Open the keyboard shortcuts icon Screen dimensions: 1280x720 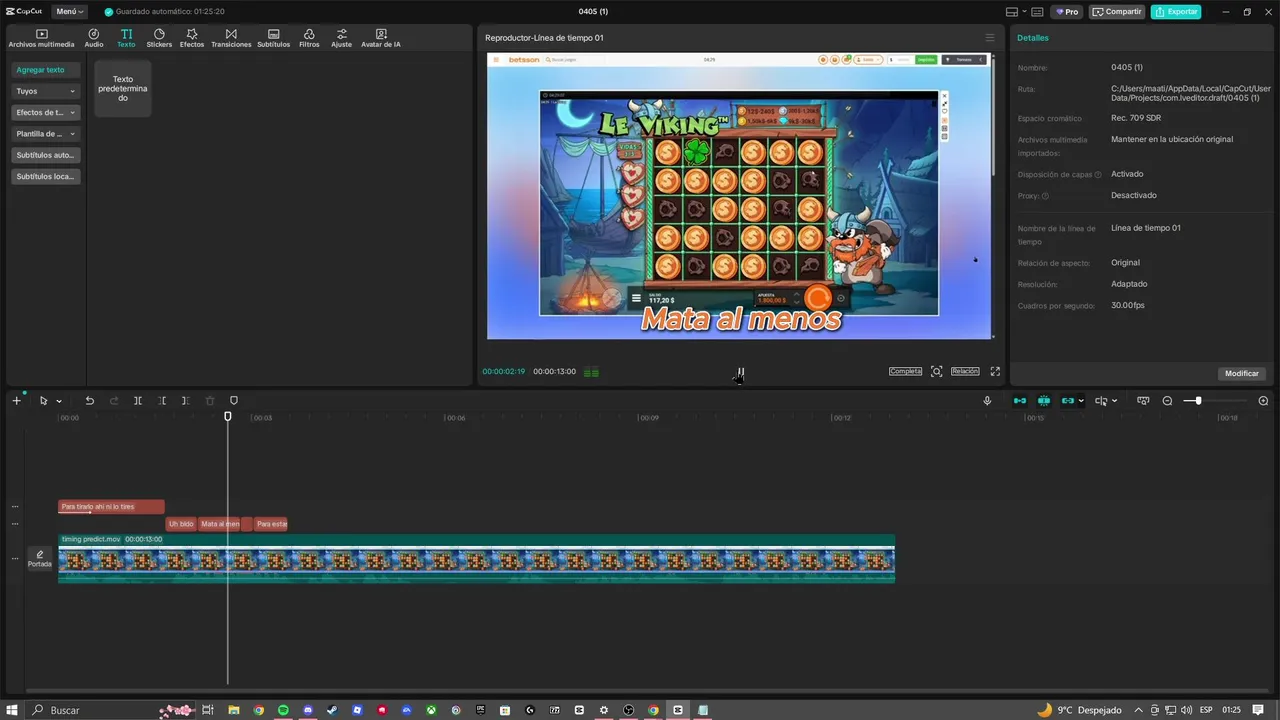pos(1037,12)
